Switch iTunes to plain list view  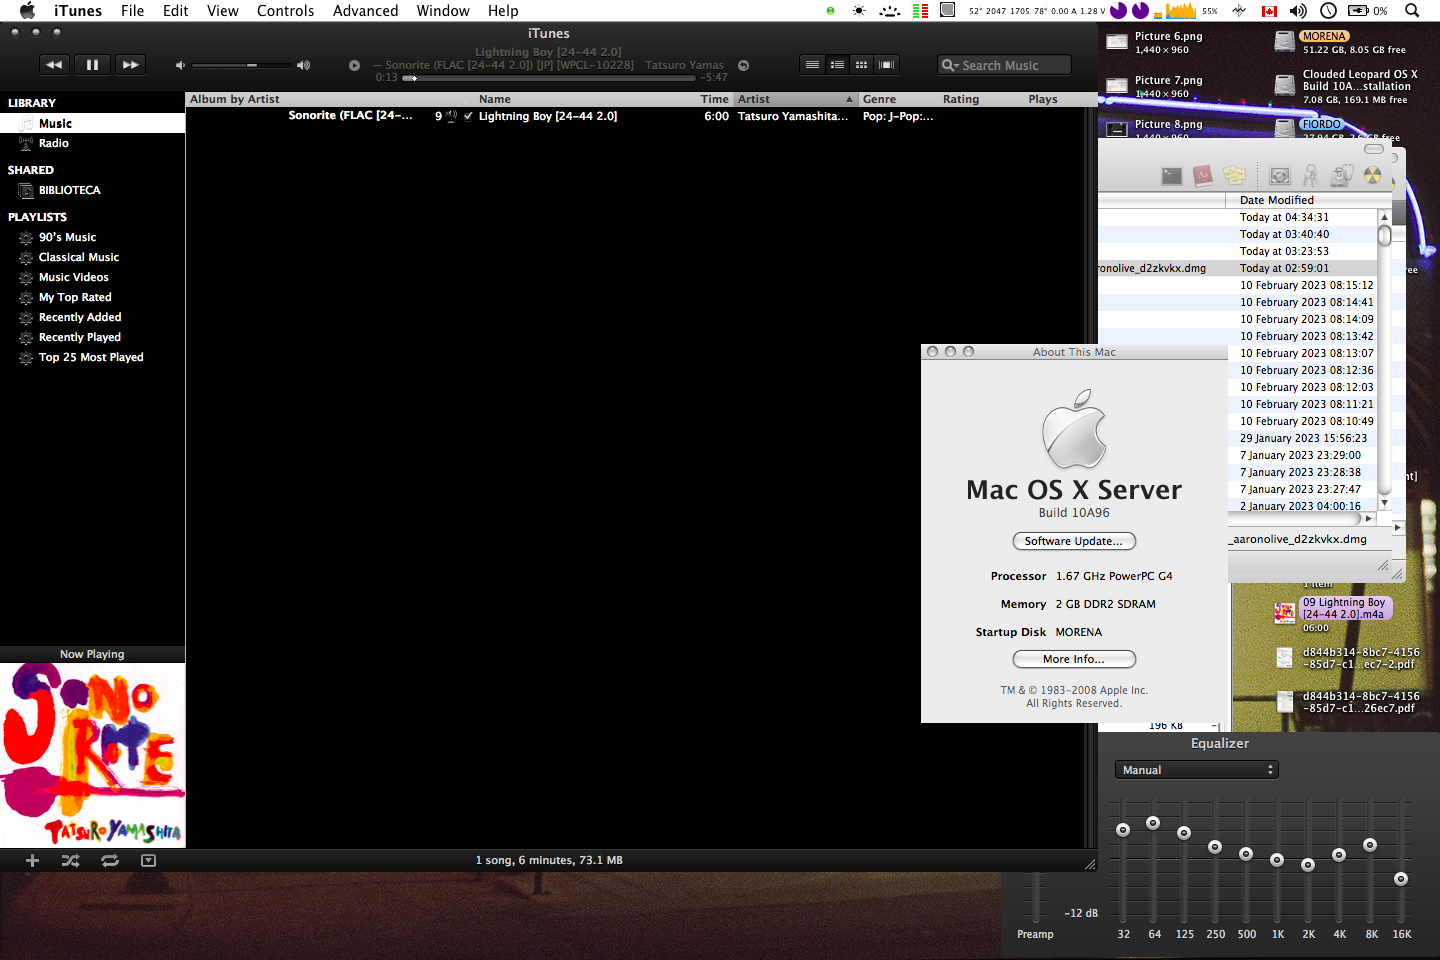coord(812,65)
